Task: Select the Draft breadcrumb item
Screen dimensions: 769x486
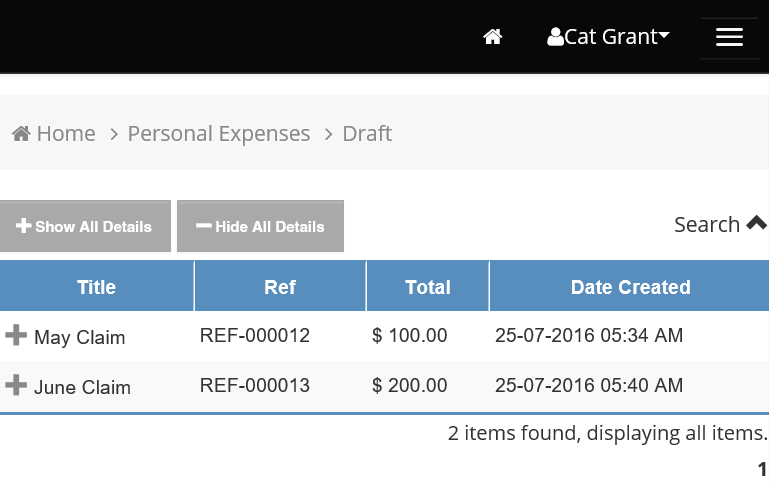Action: (x=367, y=133)
